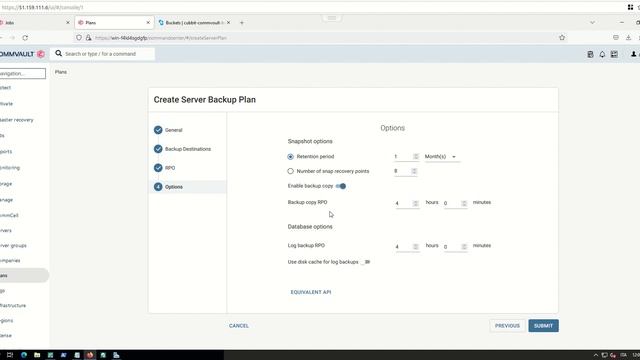Open the Equivalent API link
Viewport: 640px width, 360px height.
(x=311, y=292)
